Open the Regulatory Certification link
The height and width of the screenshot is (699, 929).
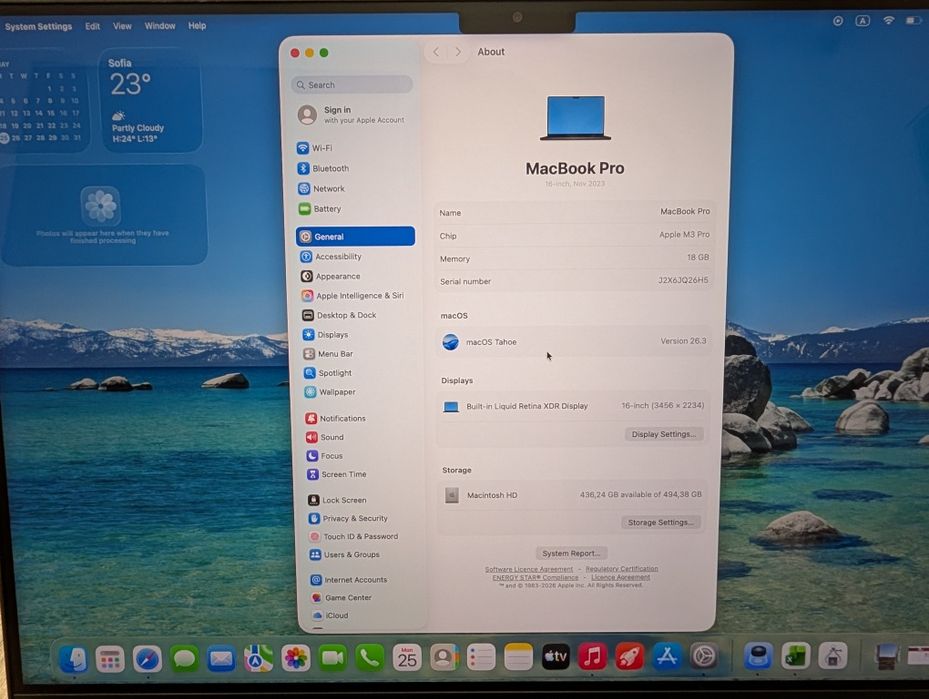coord(622,569)
